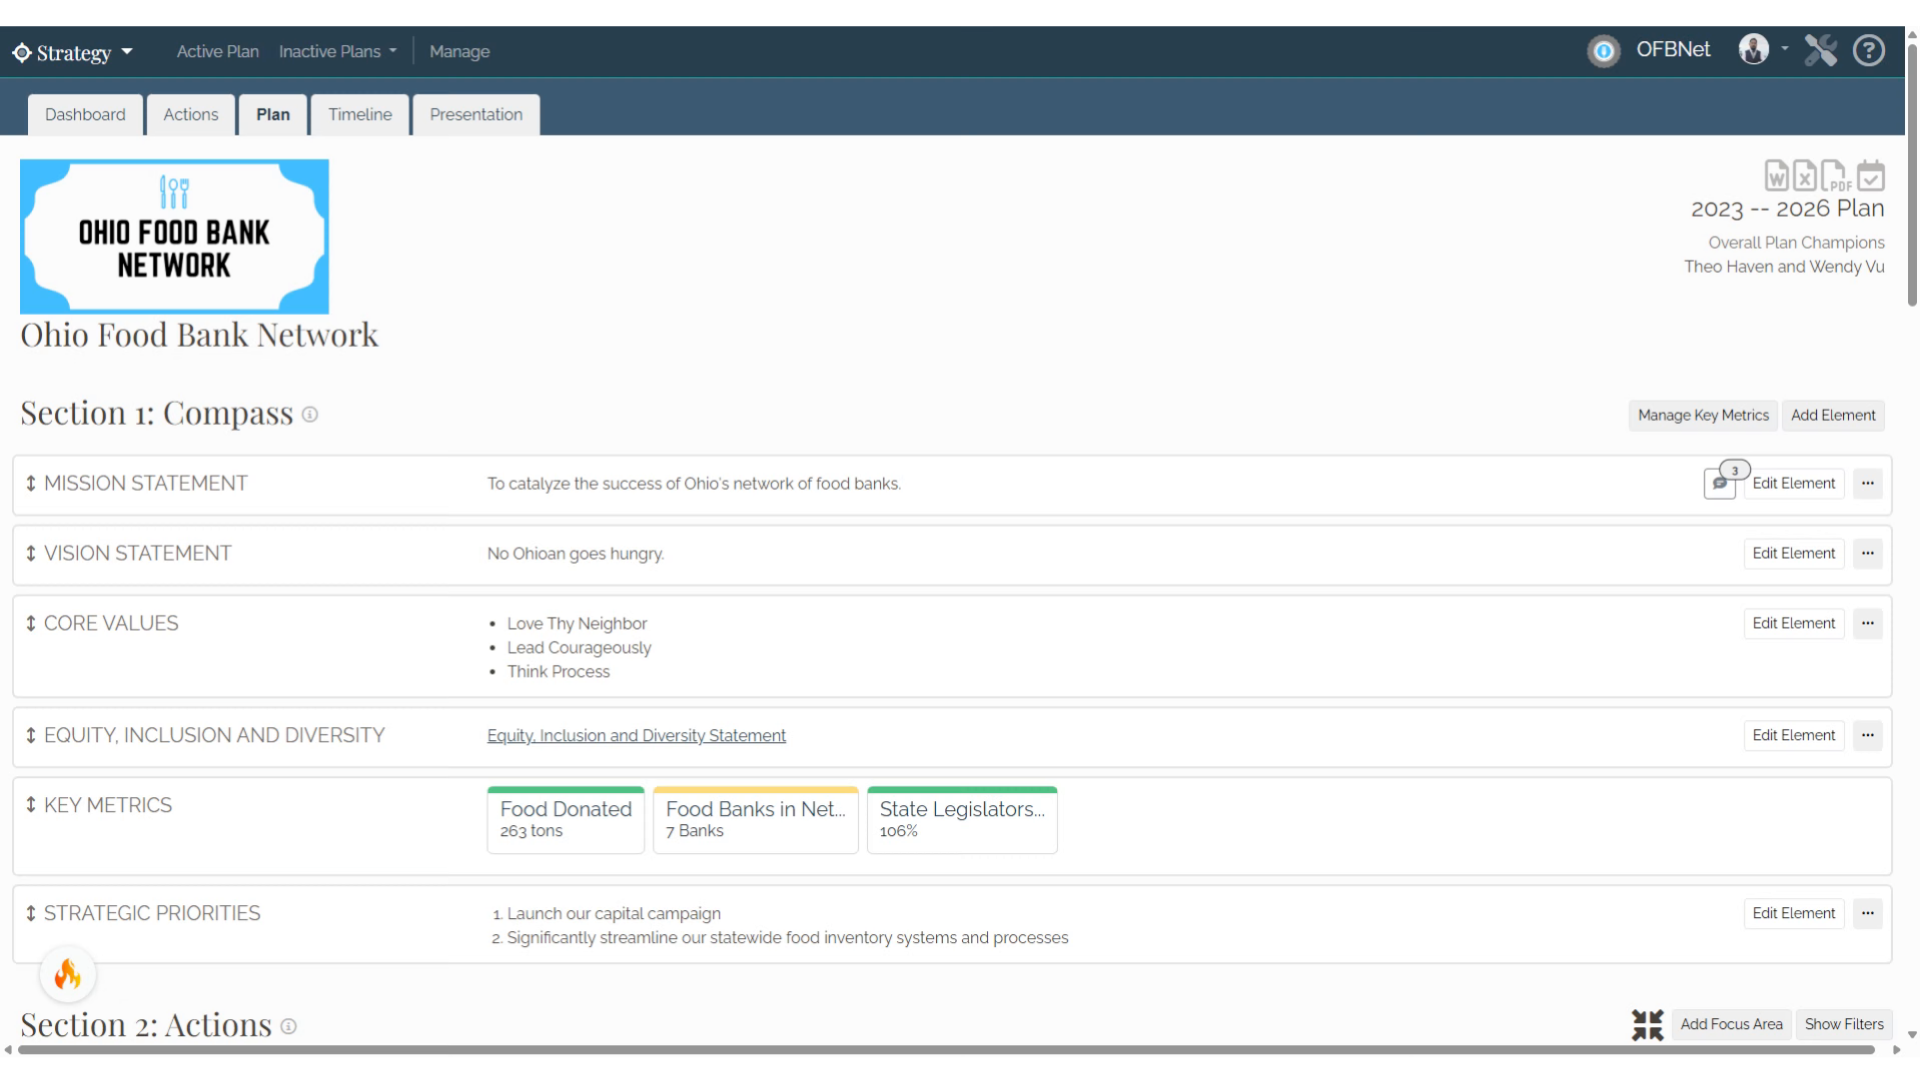Image resolution: width=1920 pixels, height=1080 pixels.
Task: Click the info icon beside Section 2: Actions
Action: point(288,1026)
